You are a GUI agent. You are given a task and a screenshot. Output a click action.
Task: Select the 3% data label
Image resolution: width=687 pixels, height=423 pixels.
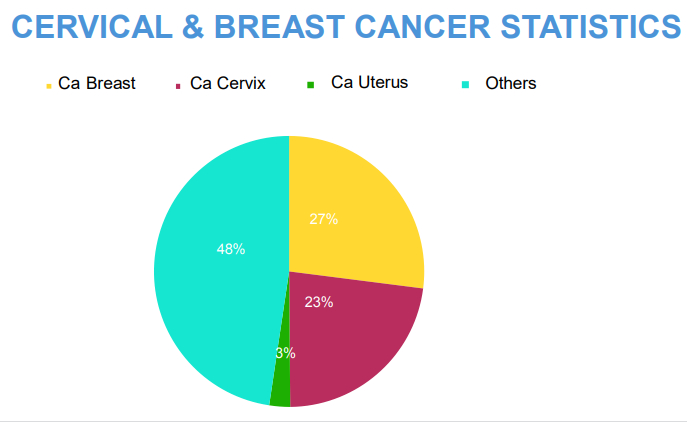click(x=285, y=352)
